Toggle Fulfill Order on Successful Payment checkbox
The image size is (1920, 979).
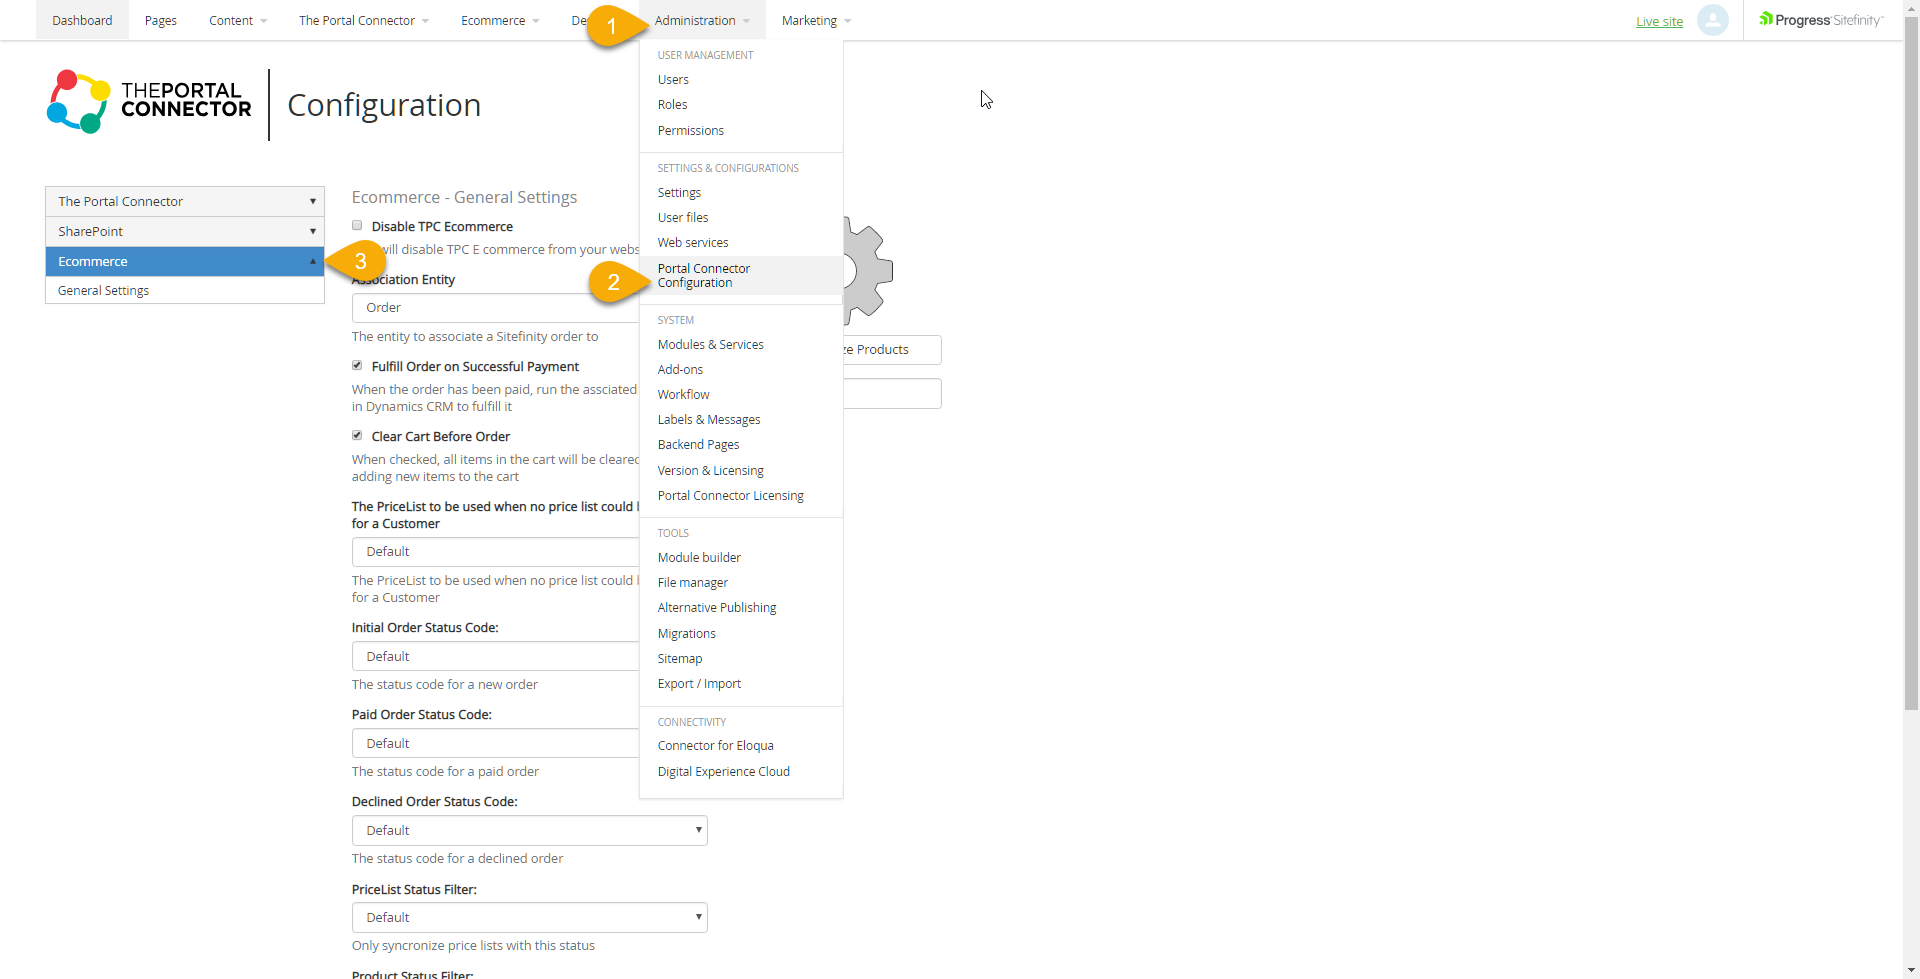click(357, 366)
